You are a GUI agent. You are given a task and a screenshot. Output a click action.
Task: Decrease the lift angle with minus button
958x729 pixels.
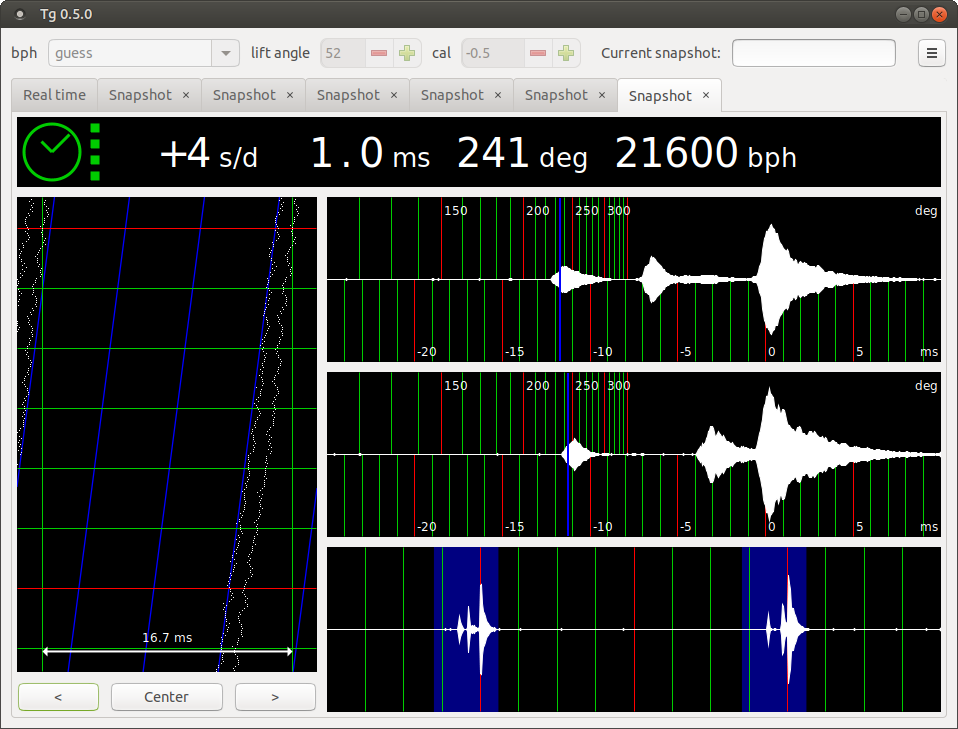pos(379,53)
